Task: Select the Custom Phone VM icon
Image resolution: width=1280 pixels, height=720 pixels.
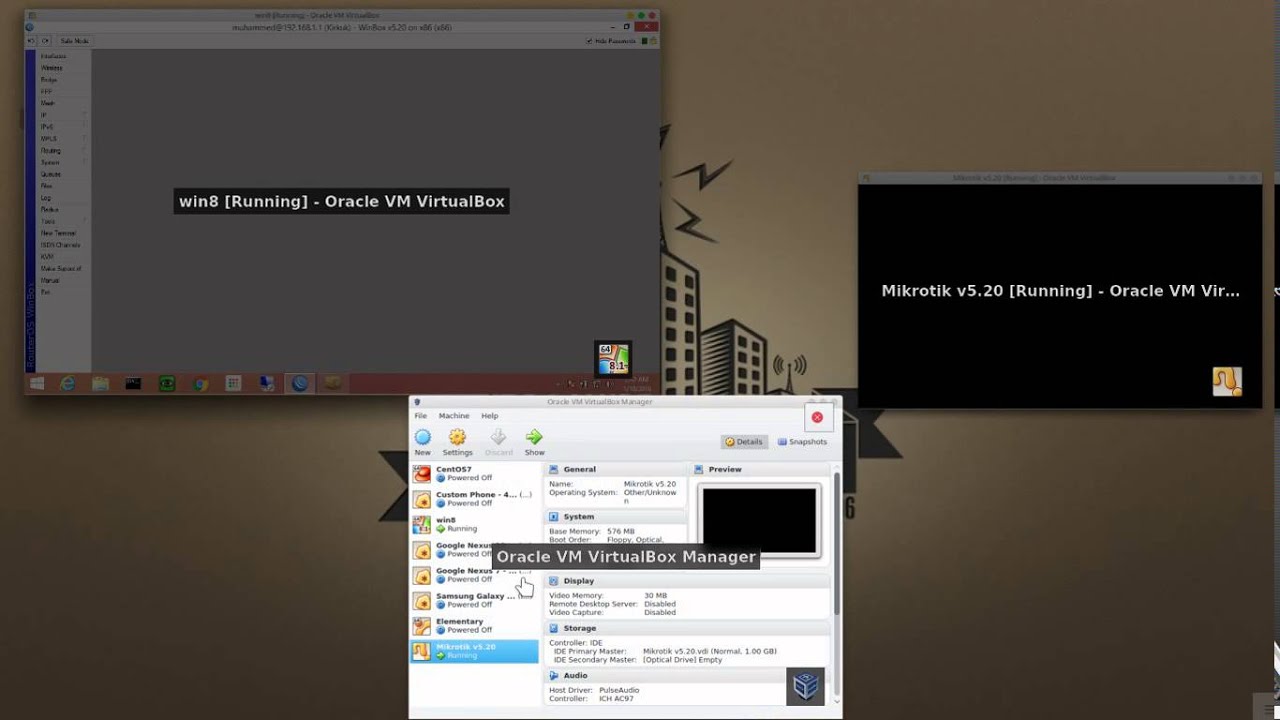Action: click(422, 499)
